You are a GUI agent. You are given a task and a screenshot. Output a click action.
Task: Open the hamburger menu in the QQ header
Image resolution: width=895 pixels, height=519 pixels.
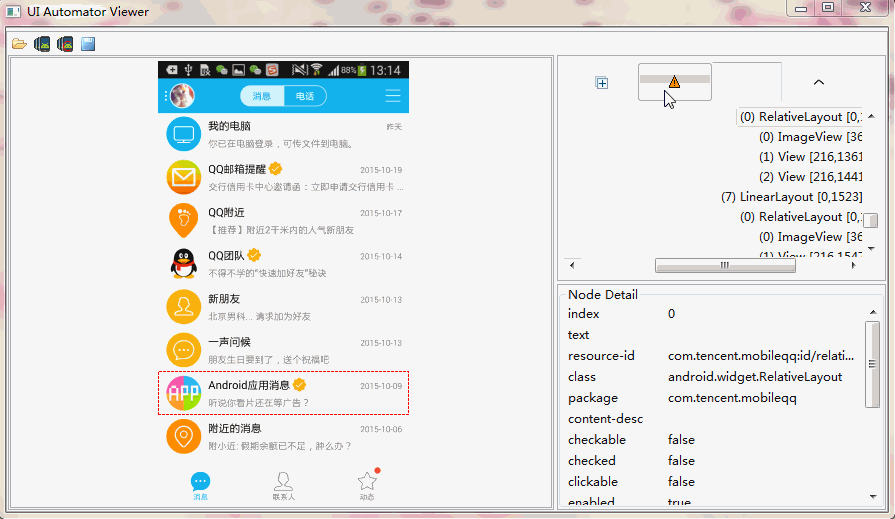(x=393, y=95)
